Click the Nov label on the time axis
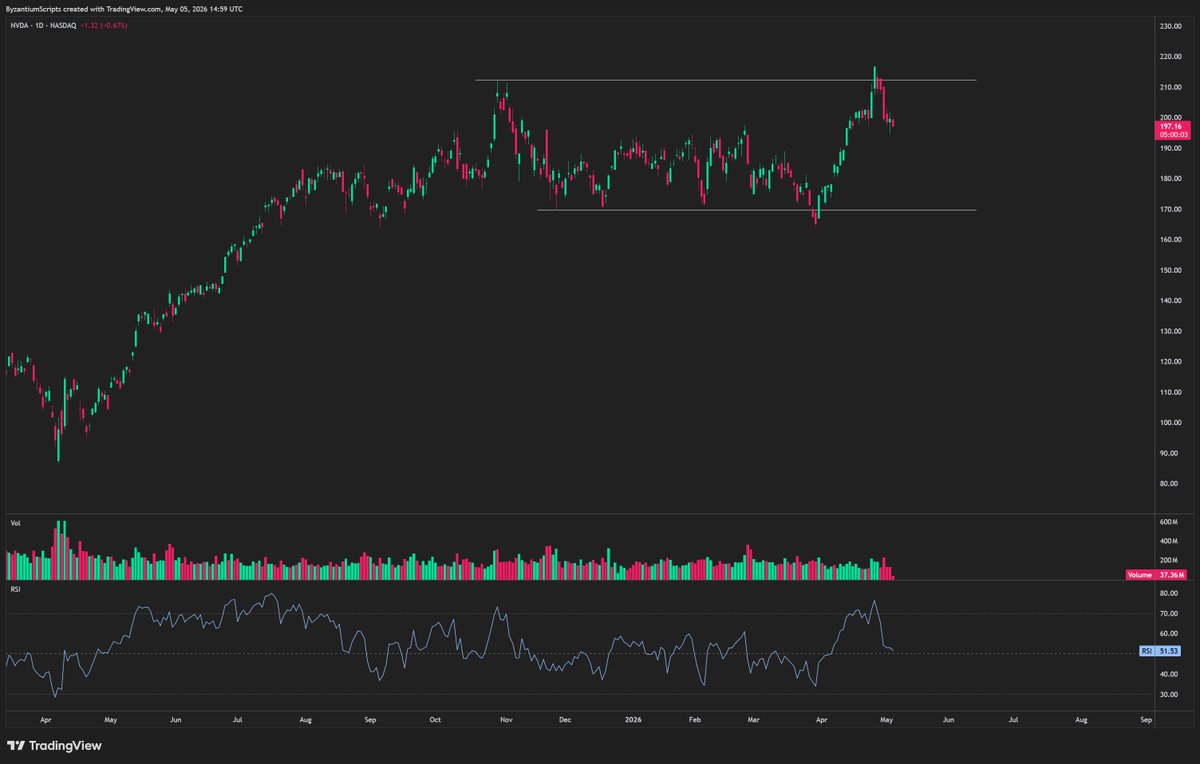1200x764 pixels. coord(506,719)
